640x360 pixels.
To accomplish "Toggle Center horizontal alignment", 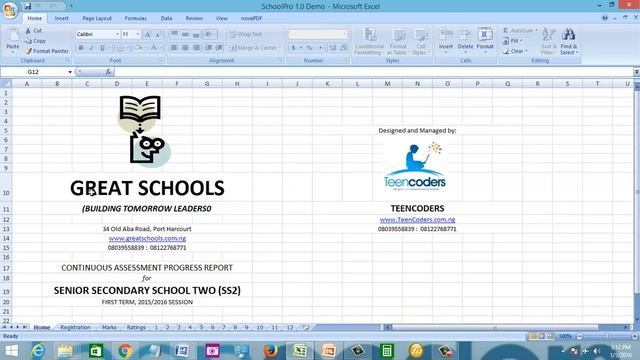I will [185, 48].
